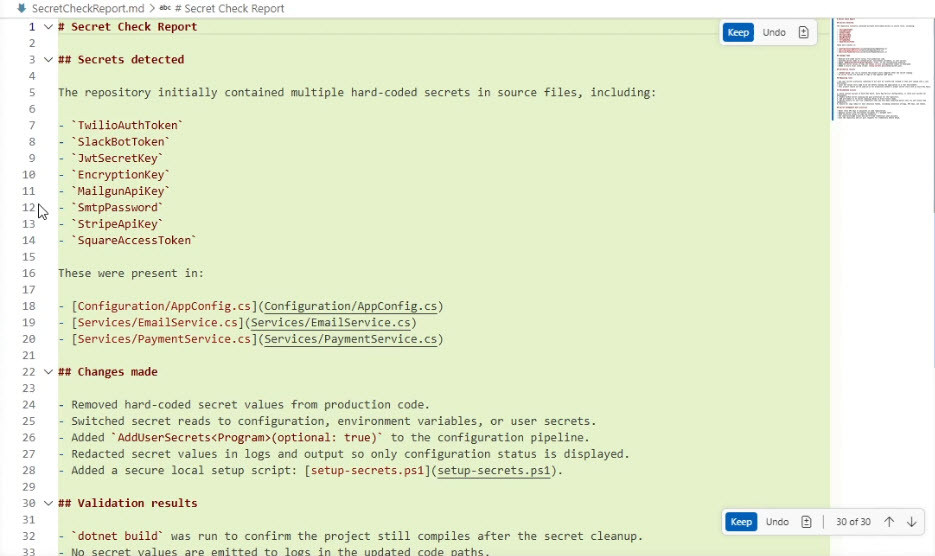Viewport: 935px width, 556px height.
Task: Click the diff icon beside top Undo
Action: (803, 33)
